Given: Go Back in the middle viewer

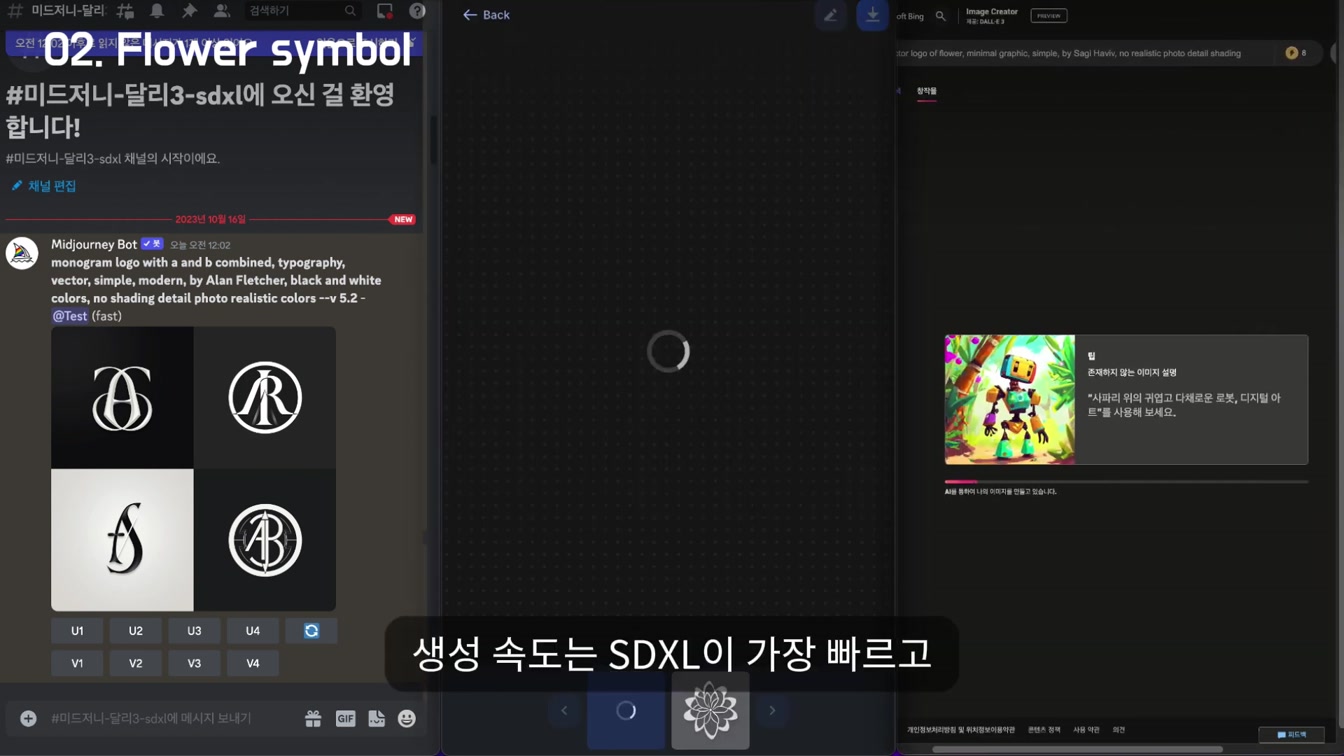Looking at the screenshot, I should (x=486, y=15).
